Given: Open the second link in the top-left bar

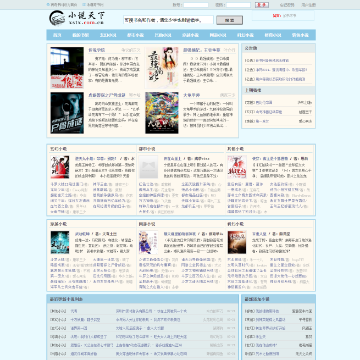Looking at the screenshot, I should [x=94, y=5].
